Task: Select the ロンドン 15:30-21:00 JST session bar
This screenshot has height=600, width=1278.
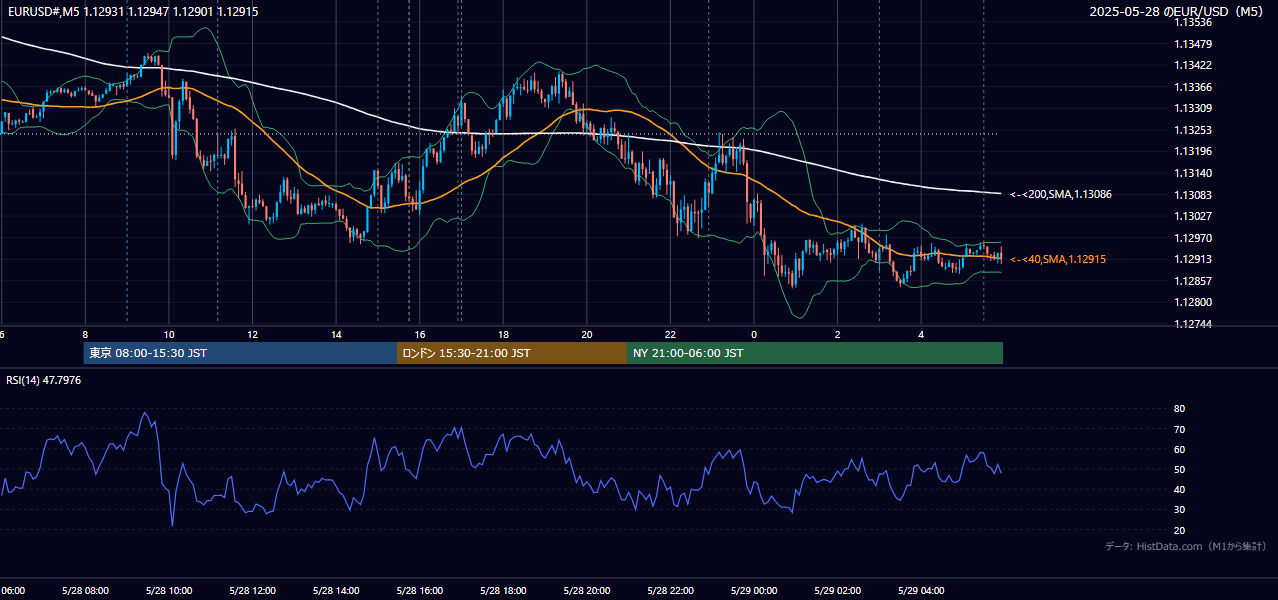Action: 512,353
